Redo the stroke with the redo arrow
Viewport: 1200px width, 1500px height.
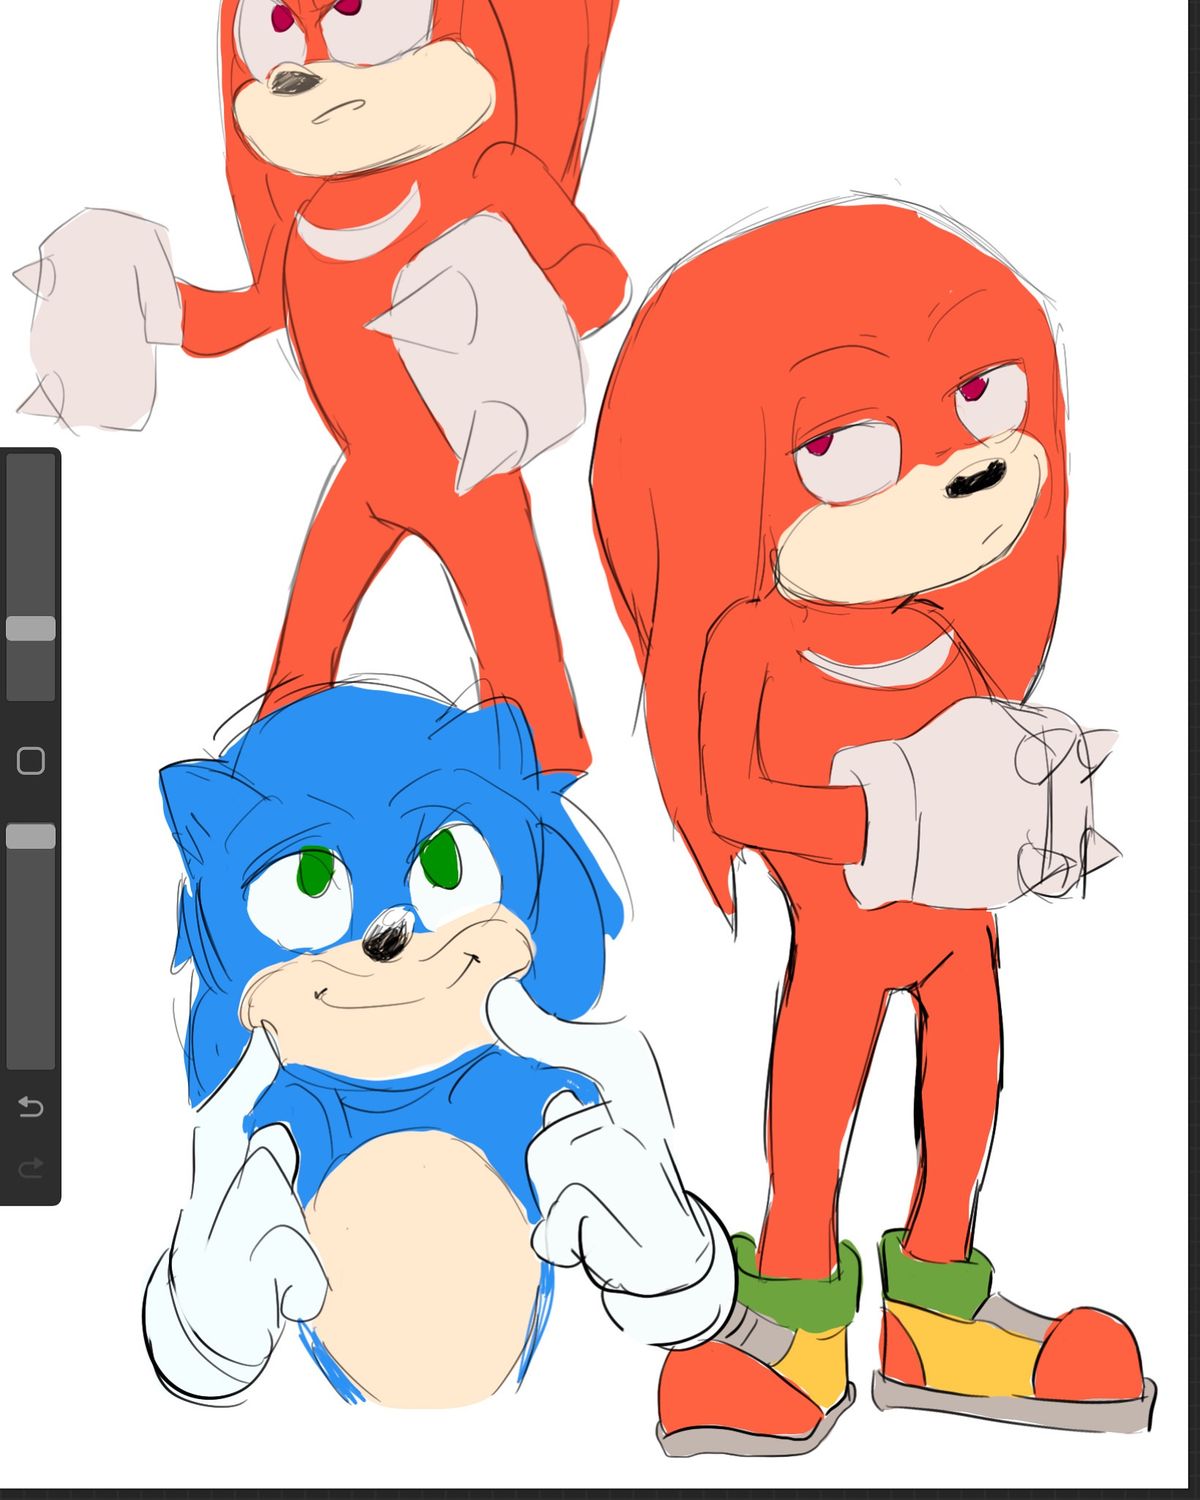coord(31,1167)
